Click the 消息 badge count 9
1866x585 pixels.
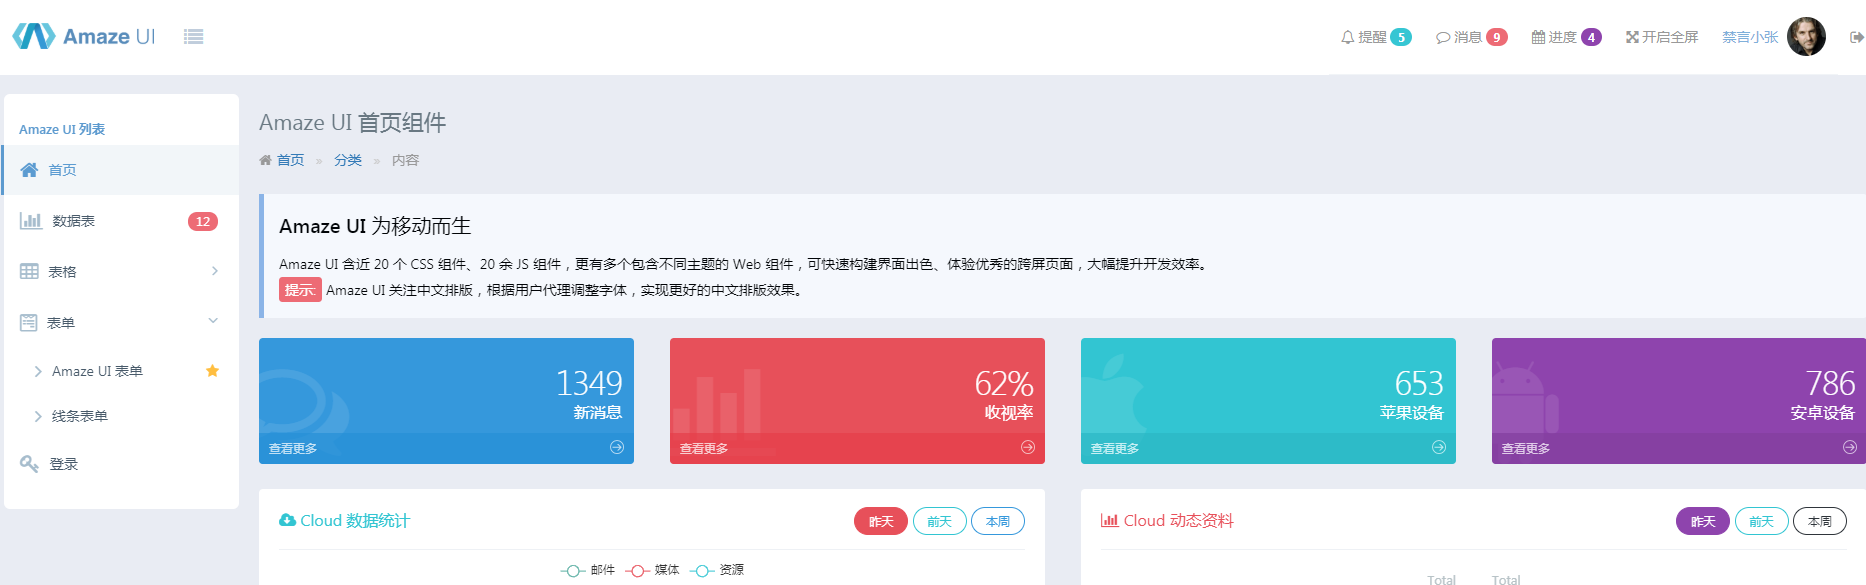(1497, 37)
